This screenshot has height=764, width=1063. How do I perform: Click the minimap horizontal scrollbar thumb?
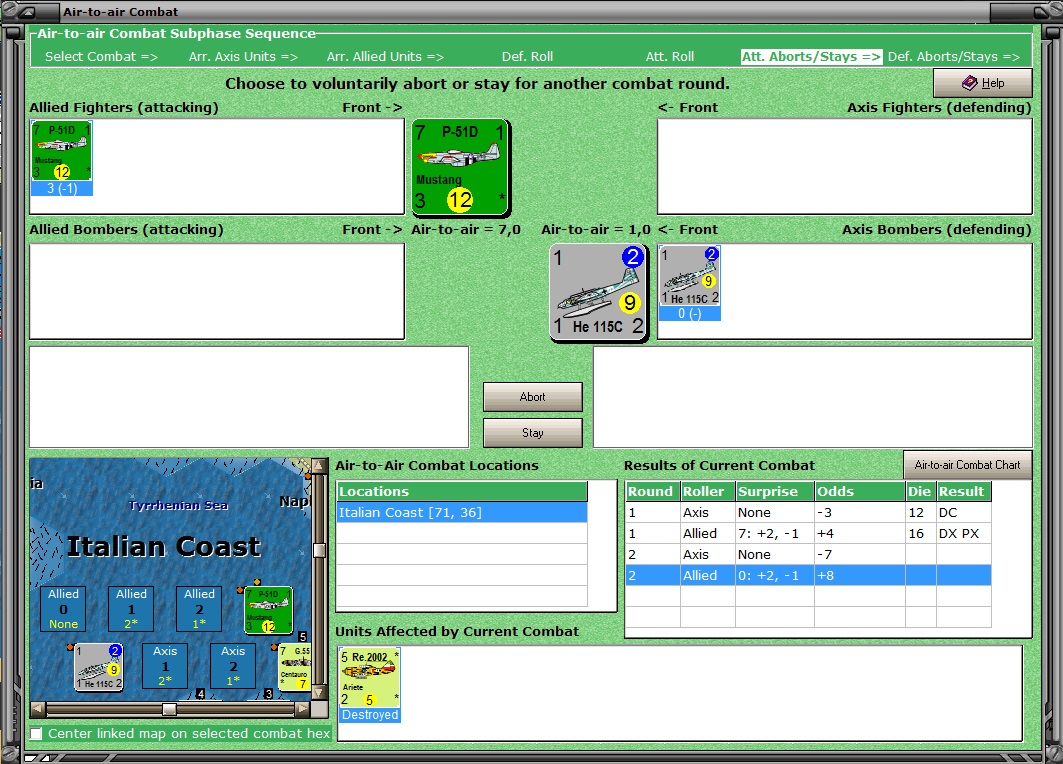(x=169, y=709)
